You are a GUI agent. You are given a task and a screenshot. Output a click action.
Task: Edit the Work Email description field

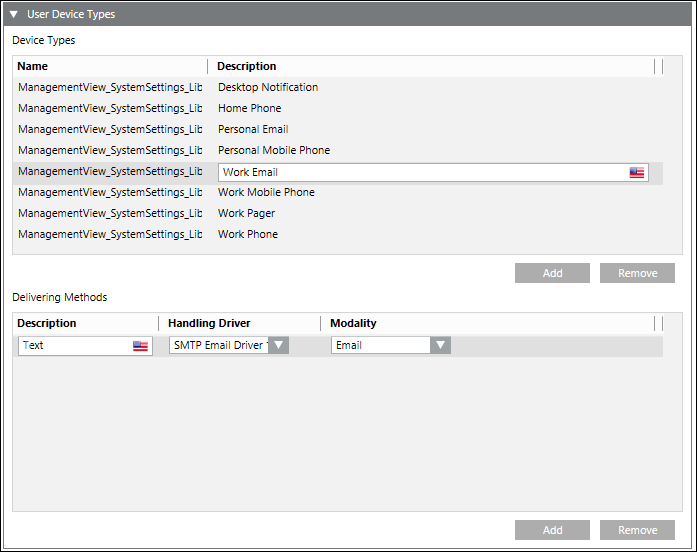[420, 173]
